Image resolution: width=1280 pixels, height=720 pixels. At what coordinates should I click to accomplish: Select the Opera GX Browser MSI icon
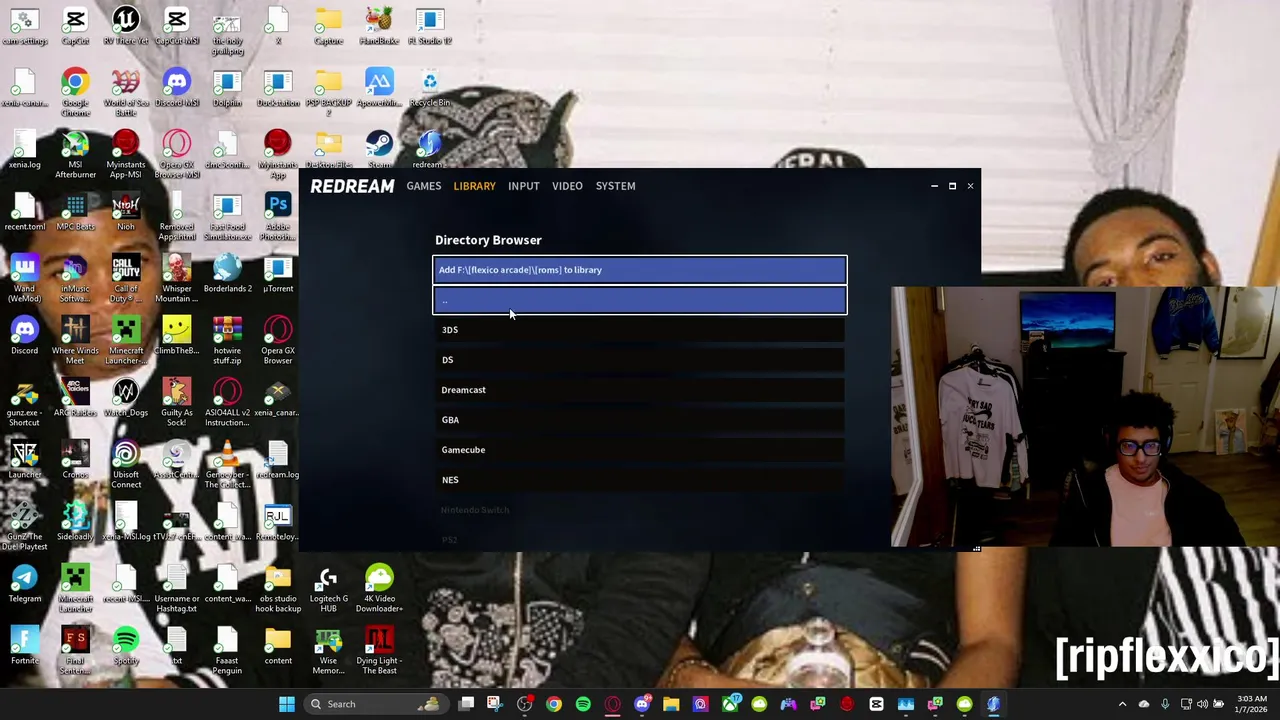point(177,154)
